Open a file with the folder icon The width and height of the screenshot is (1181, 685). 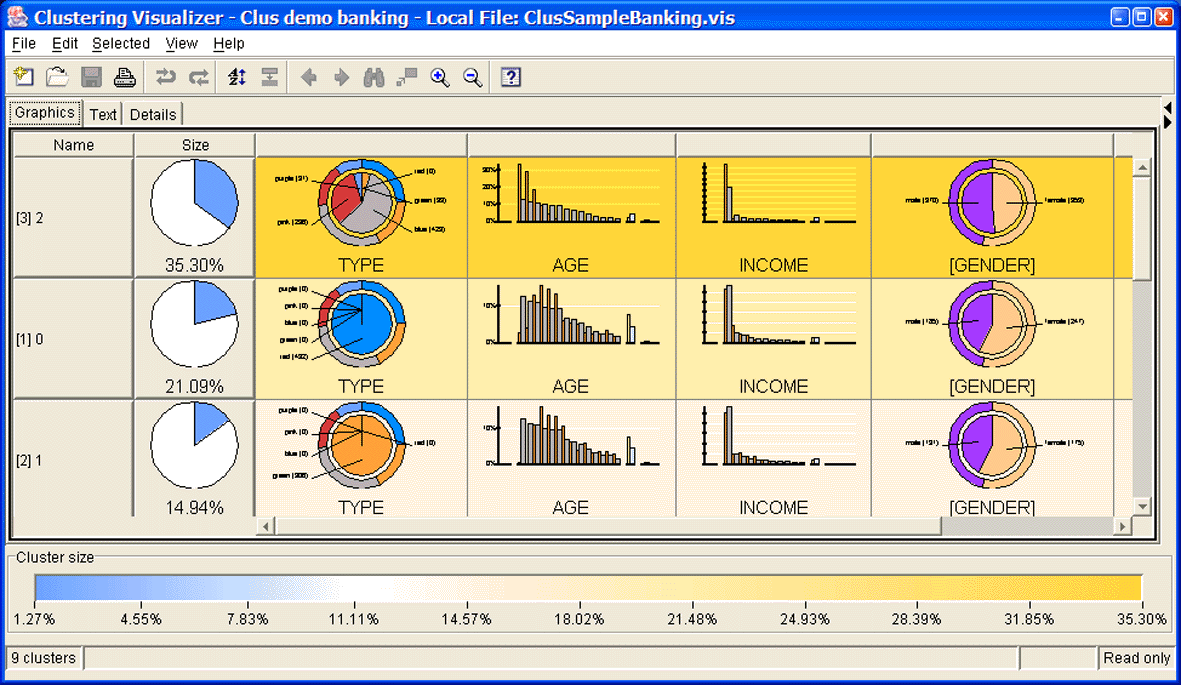[57, 77]
